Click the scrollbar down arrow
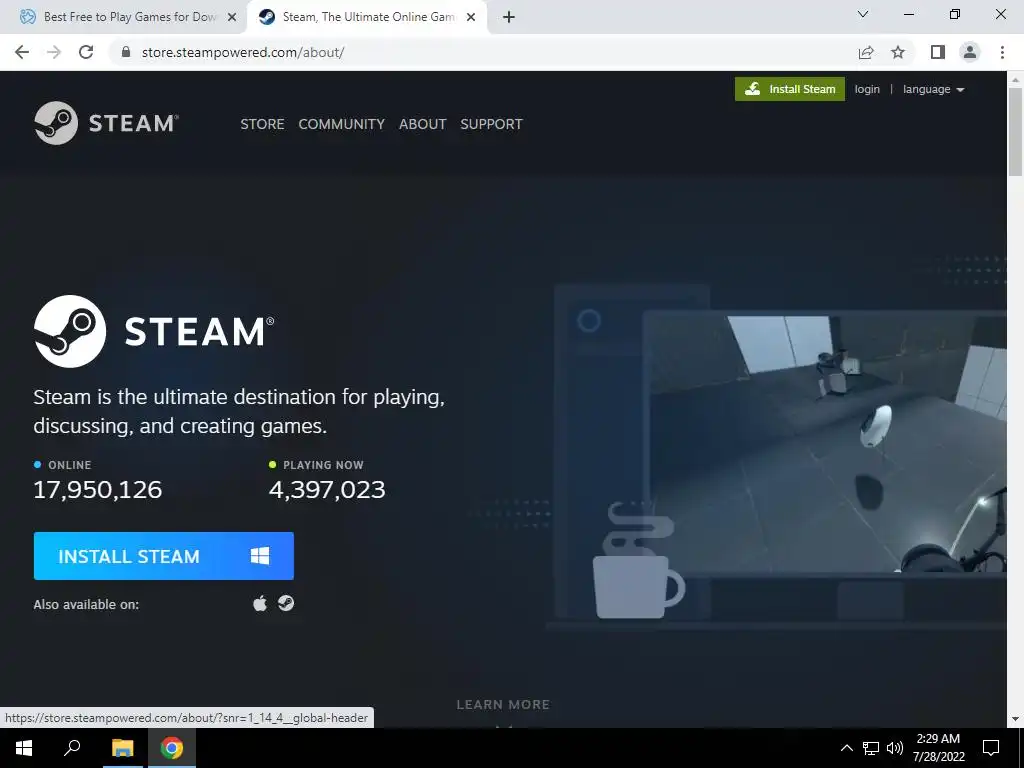Viewport: 1024px width, 768px height. (x=1015, y=720)
